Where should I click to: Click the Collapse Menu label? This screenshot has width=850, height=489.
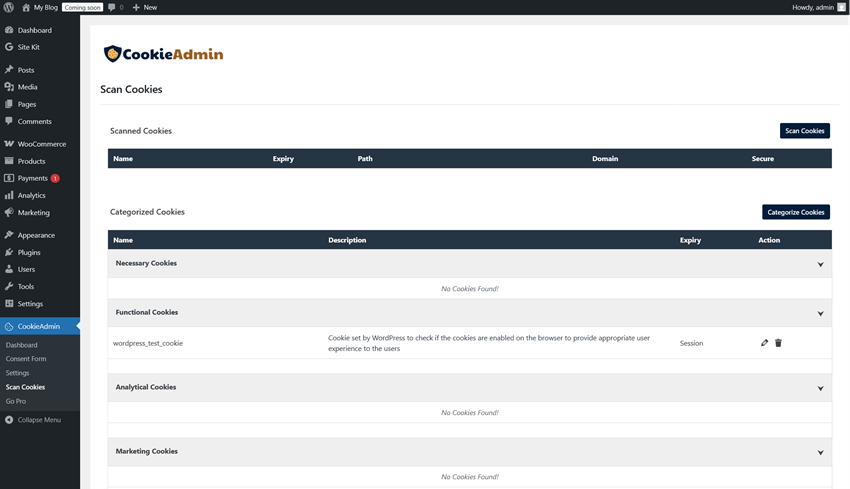click(x=39, y=420)
